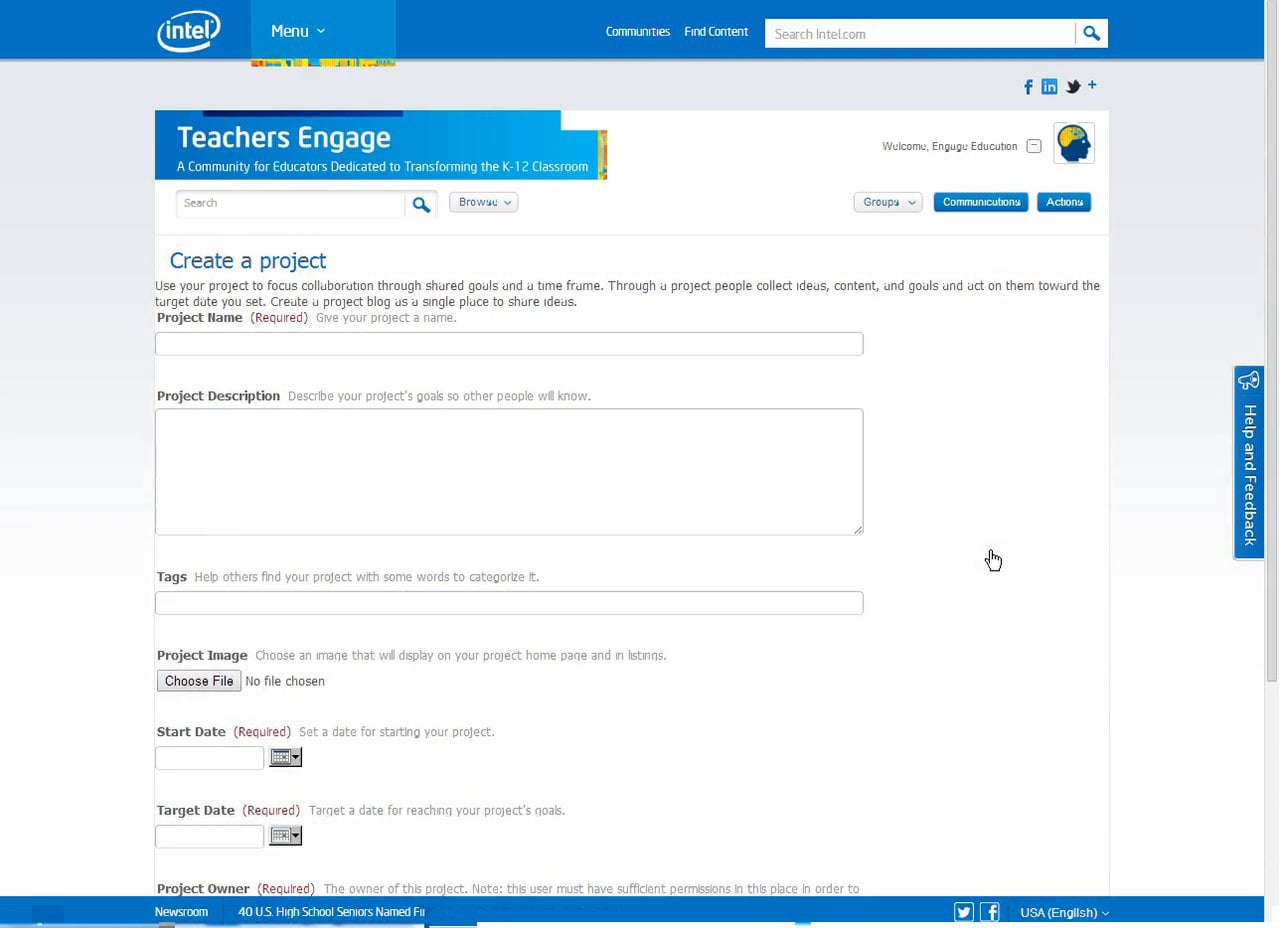The image size is (1280, 928).
Task: Open the Find Content link
Action: tap(716, 32)
